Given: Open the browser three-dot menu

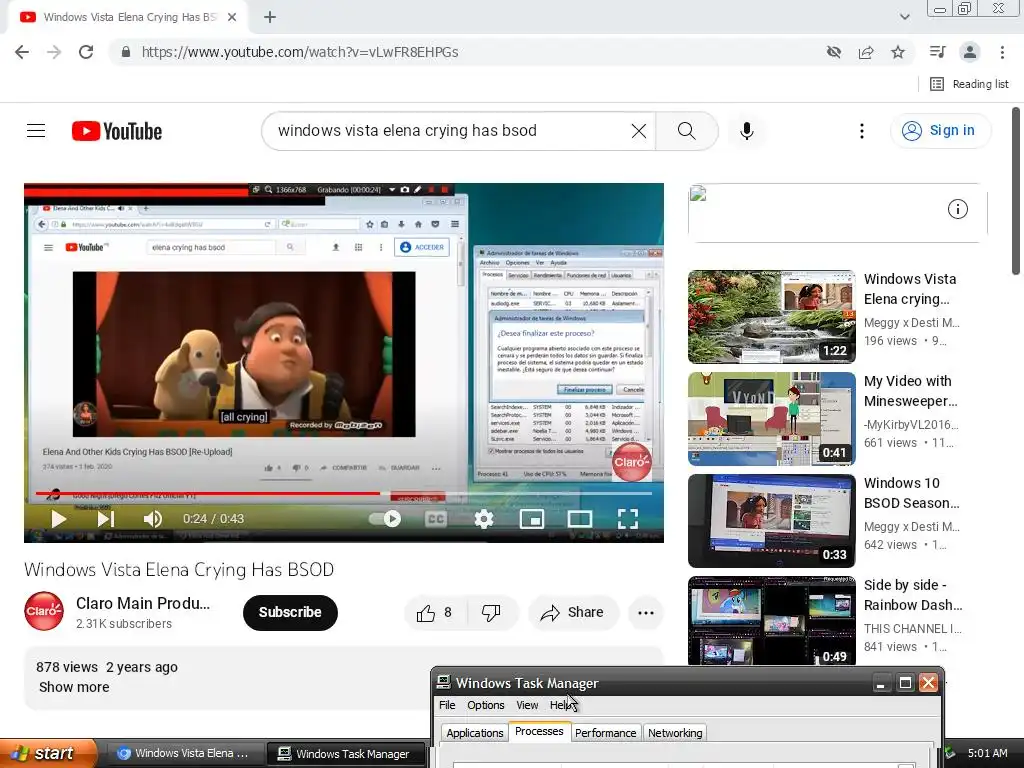Looking at the screenshot, I should (1002, 52).
